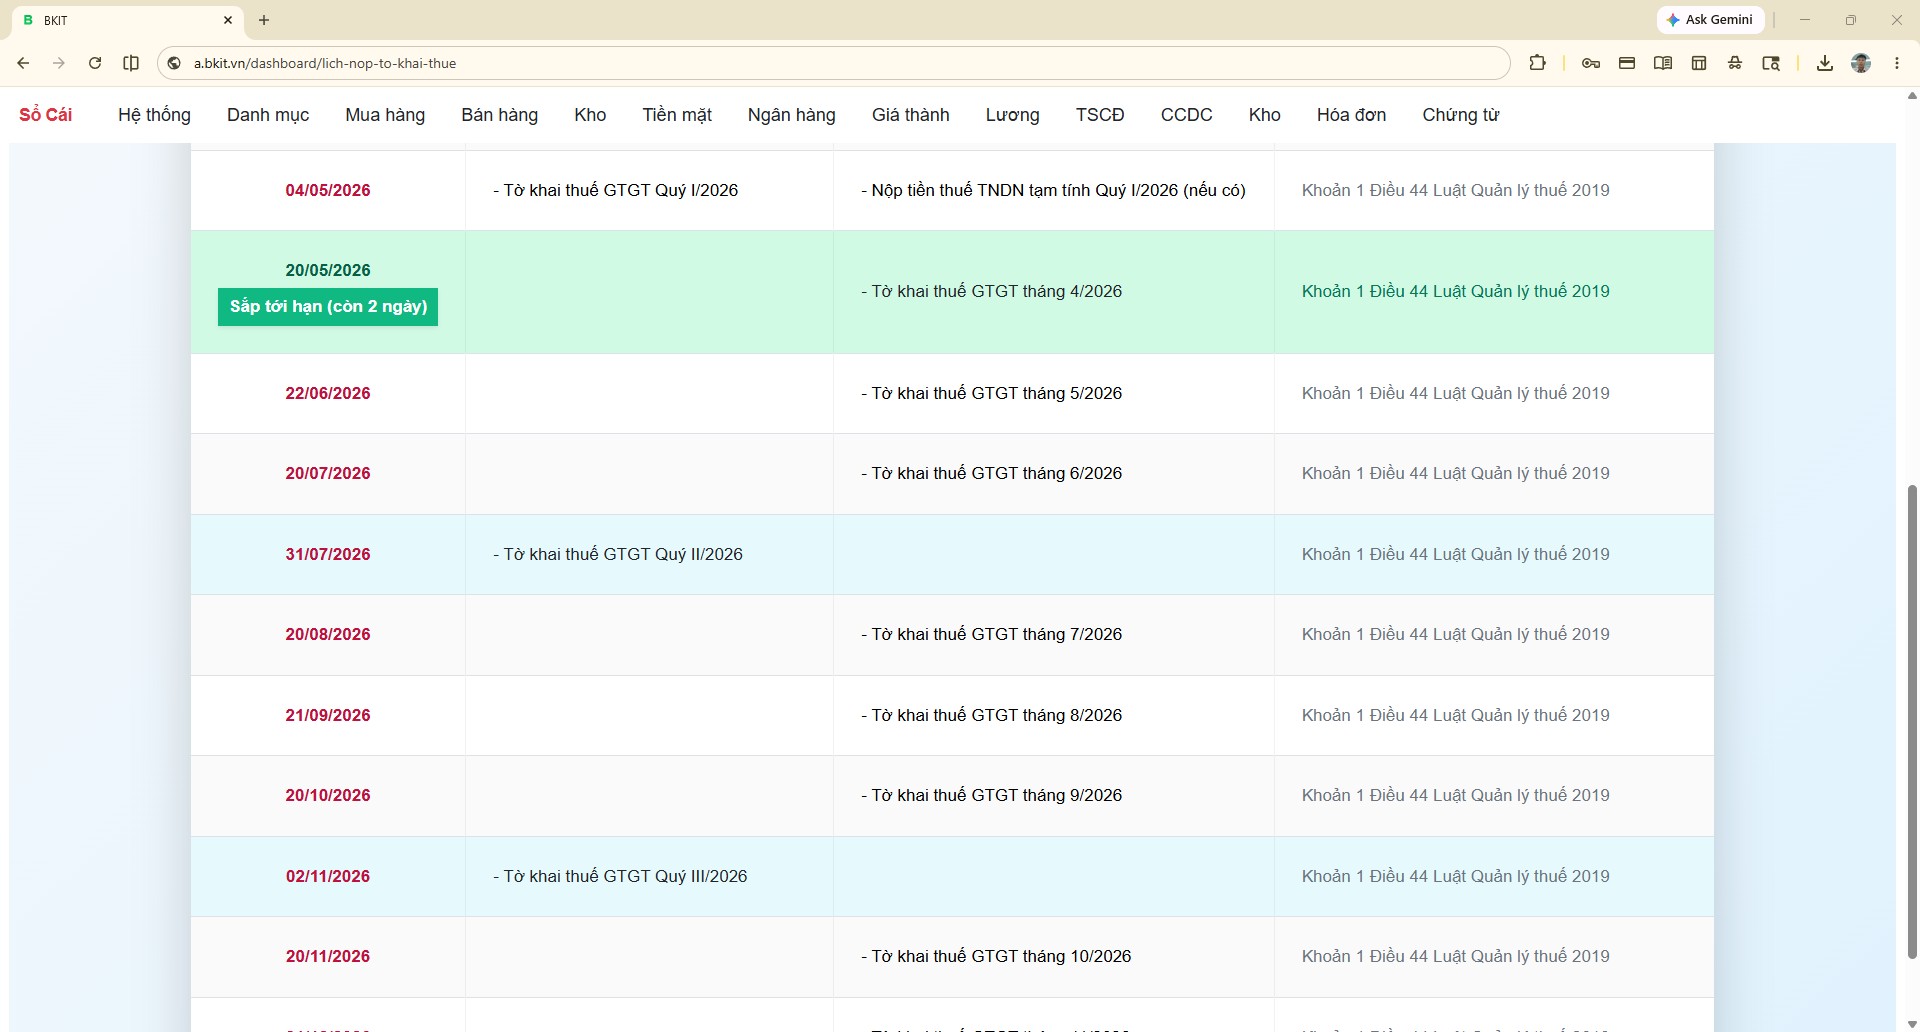Image resolution: width=1920 pixels, height=1032 pixels.
Task: Open the Tiền mặt menu
Action: 677,115
